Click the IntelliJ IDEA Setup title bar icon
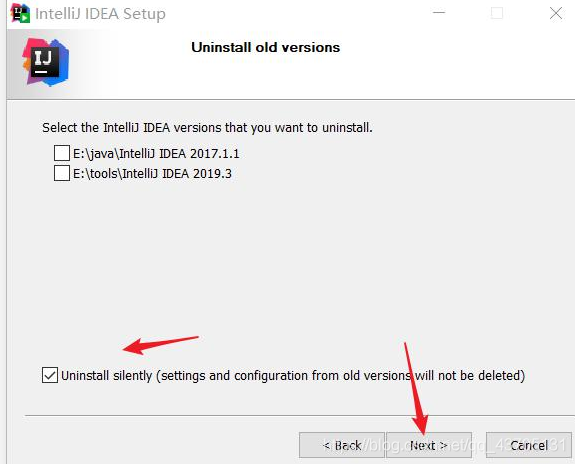 coord(20,13)
